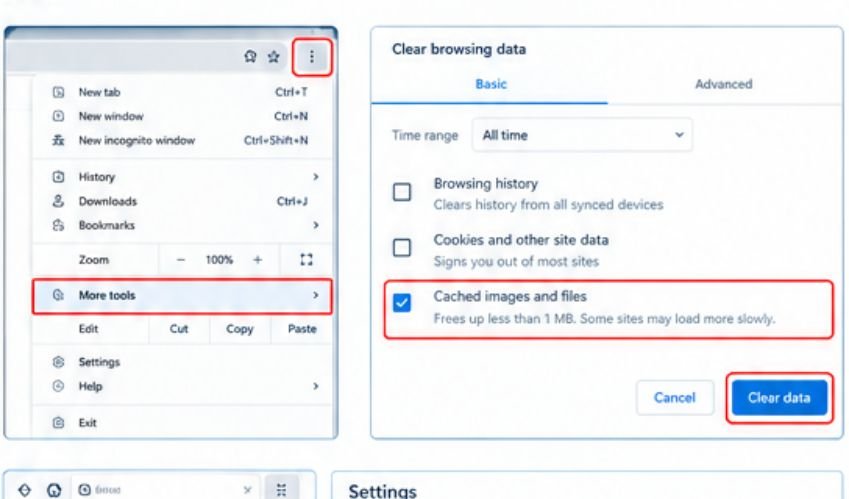Toggle fullscreen icon in Zoom row
This screenshot has height=499, width=849.
point(306,260)
